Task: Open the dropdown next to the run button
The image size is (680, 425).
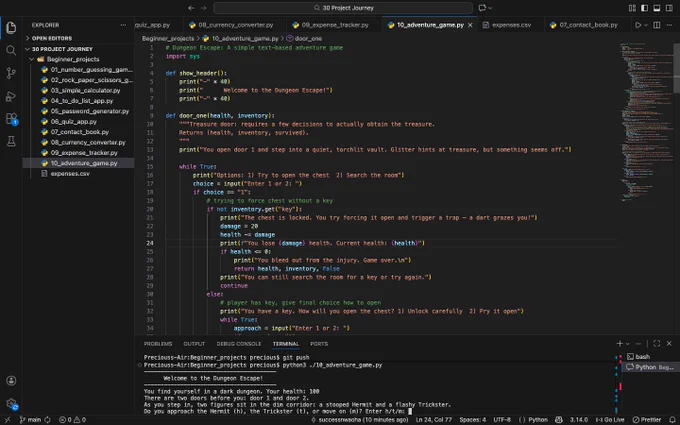Action: click(x=646, y=25)
